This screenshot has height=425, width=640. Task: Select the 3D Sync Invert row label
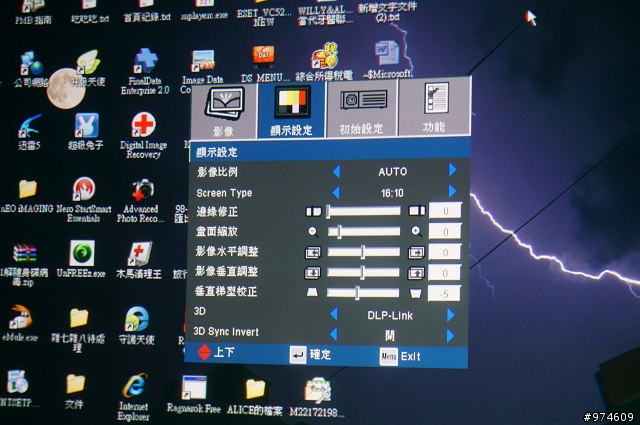tap(226, 332)
